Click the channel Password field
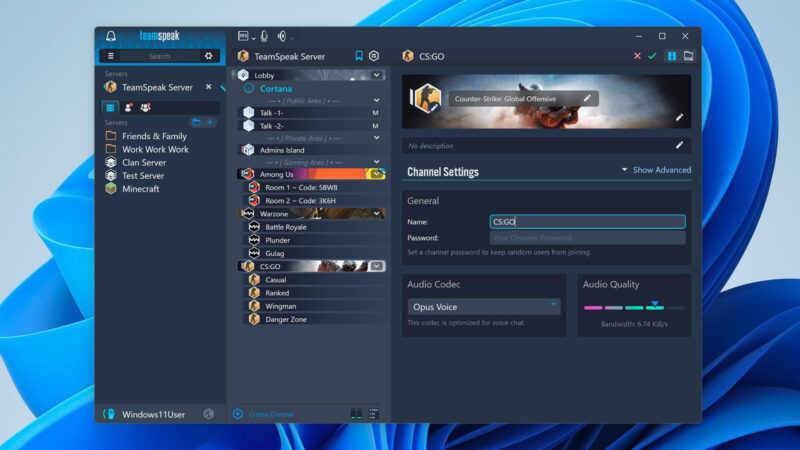Viewport: 800px width, 450px height. pyautogui.click(x=587, y=238)
